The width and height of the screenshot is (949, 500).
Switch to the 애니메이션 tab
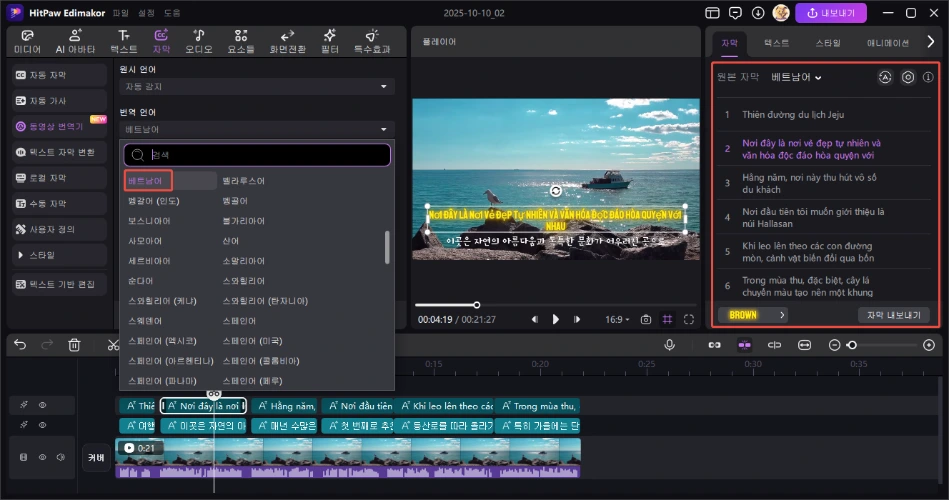pos(887,43)
